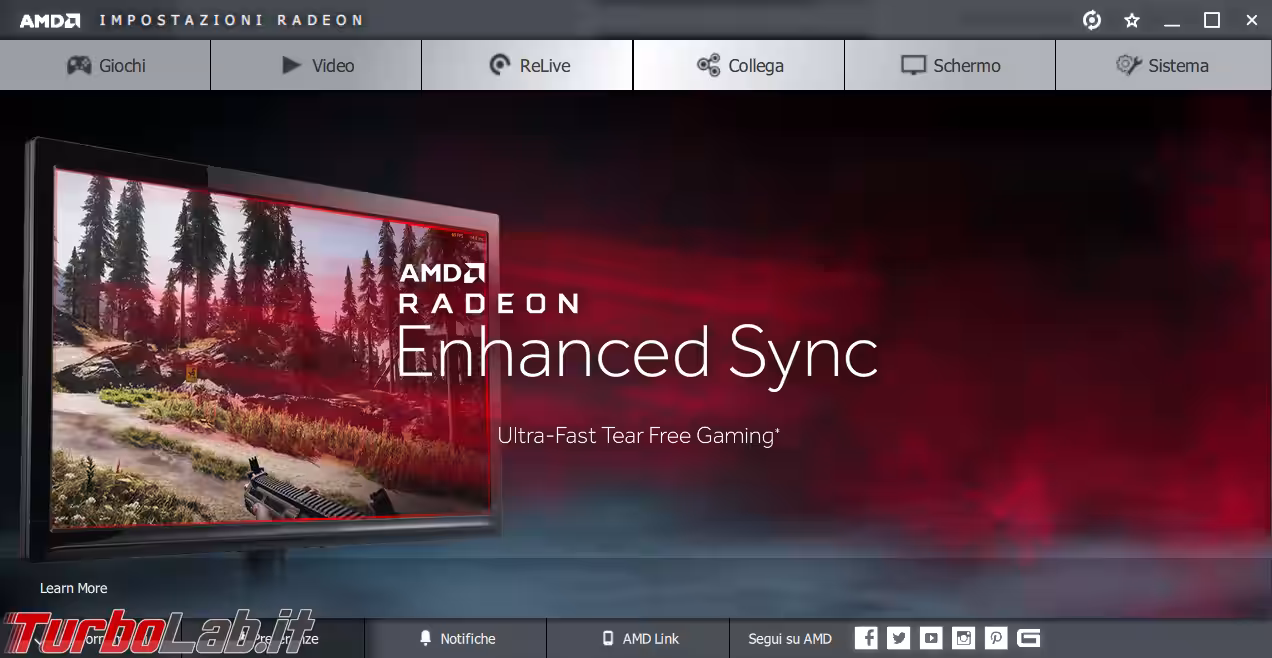This screenshot has width=1272, height=658.
Task: Click the Learn More link
Action: click(x=73, y=588)
